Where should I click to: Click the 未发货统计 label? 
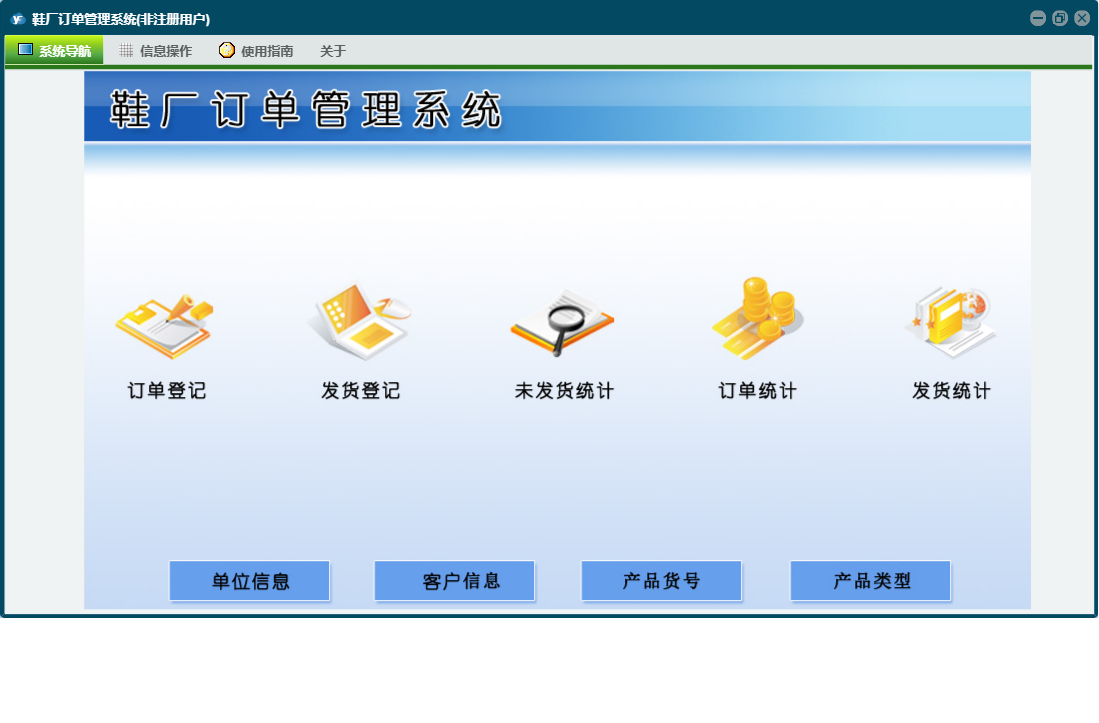coord(564,391)
